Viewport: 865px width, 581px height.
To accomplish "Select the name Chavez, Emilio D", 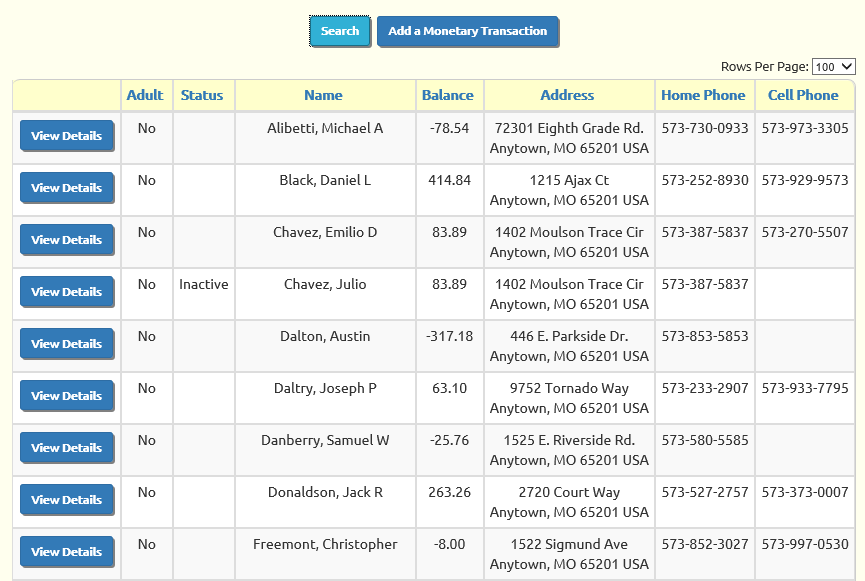I will (325, 232).
